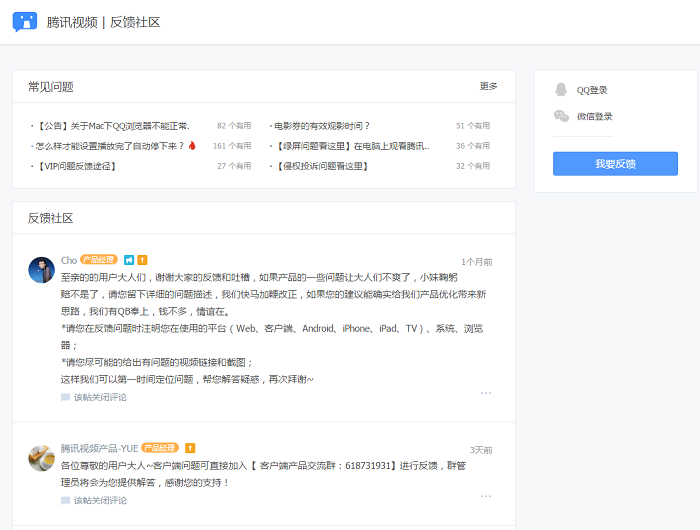Click the comment icon under Cho's post
700x530 pixels.
click(x=65, y=397)
